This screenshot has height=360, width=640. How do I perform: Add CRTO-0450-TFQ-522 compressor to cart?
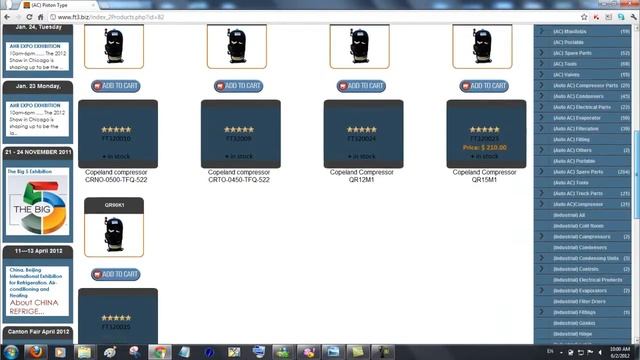click(238, 86)
